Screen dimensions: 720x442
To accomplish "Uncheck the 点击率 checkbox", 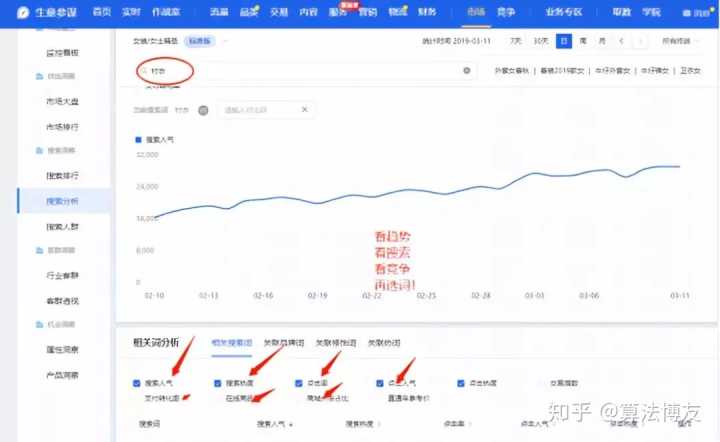I will click(x=298, y=383).
